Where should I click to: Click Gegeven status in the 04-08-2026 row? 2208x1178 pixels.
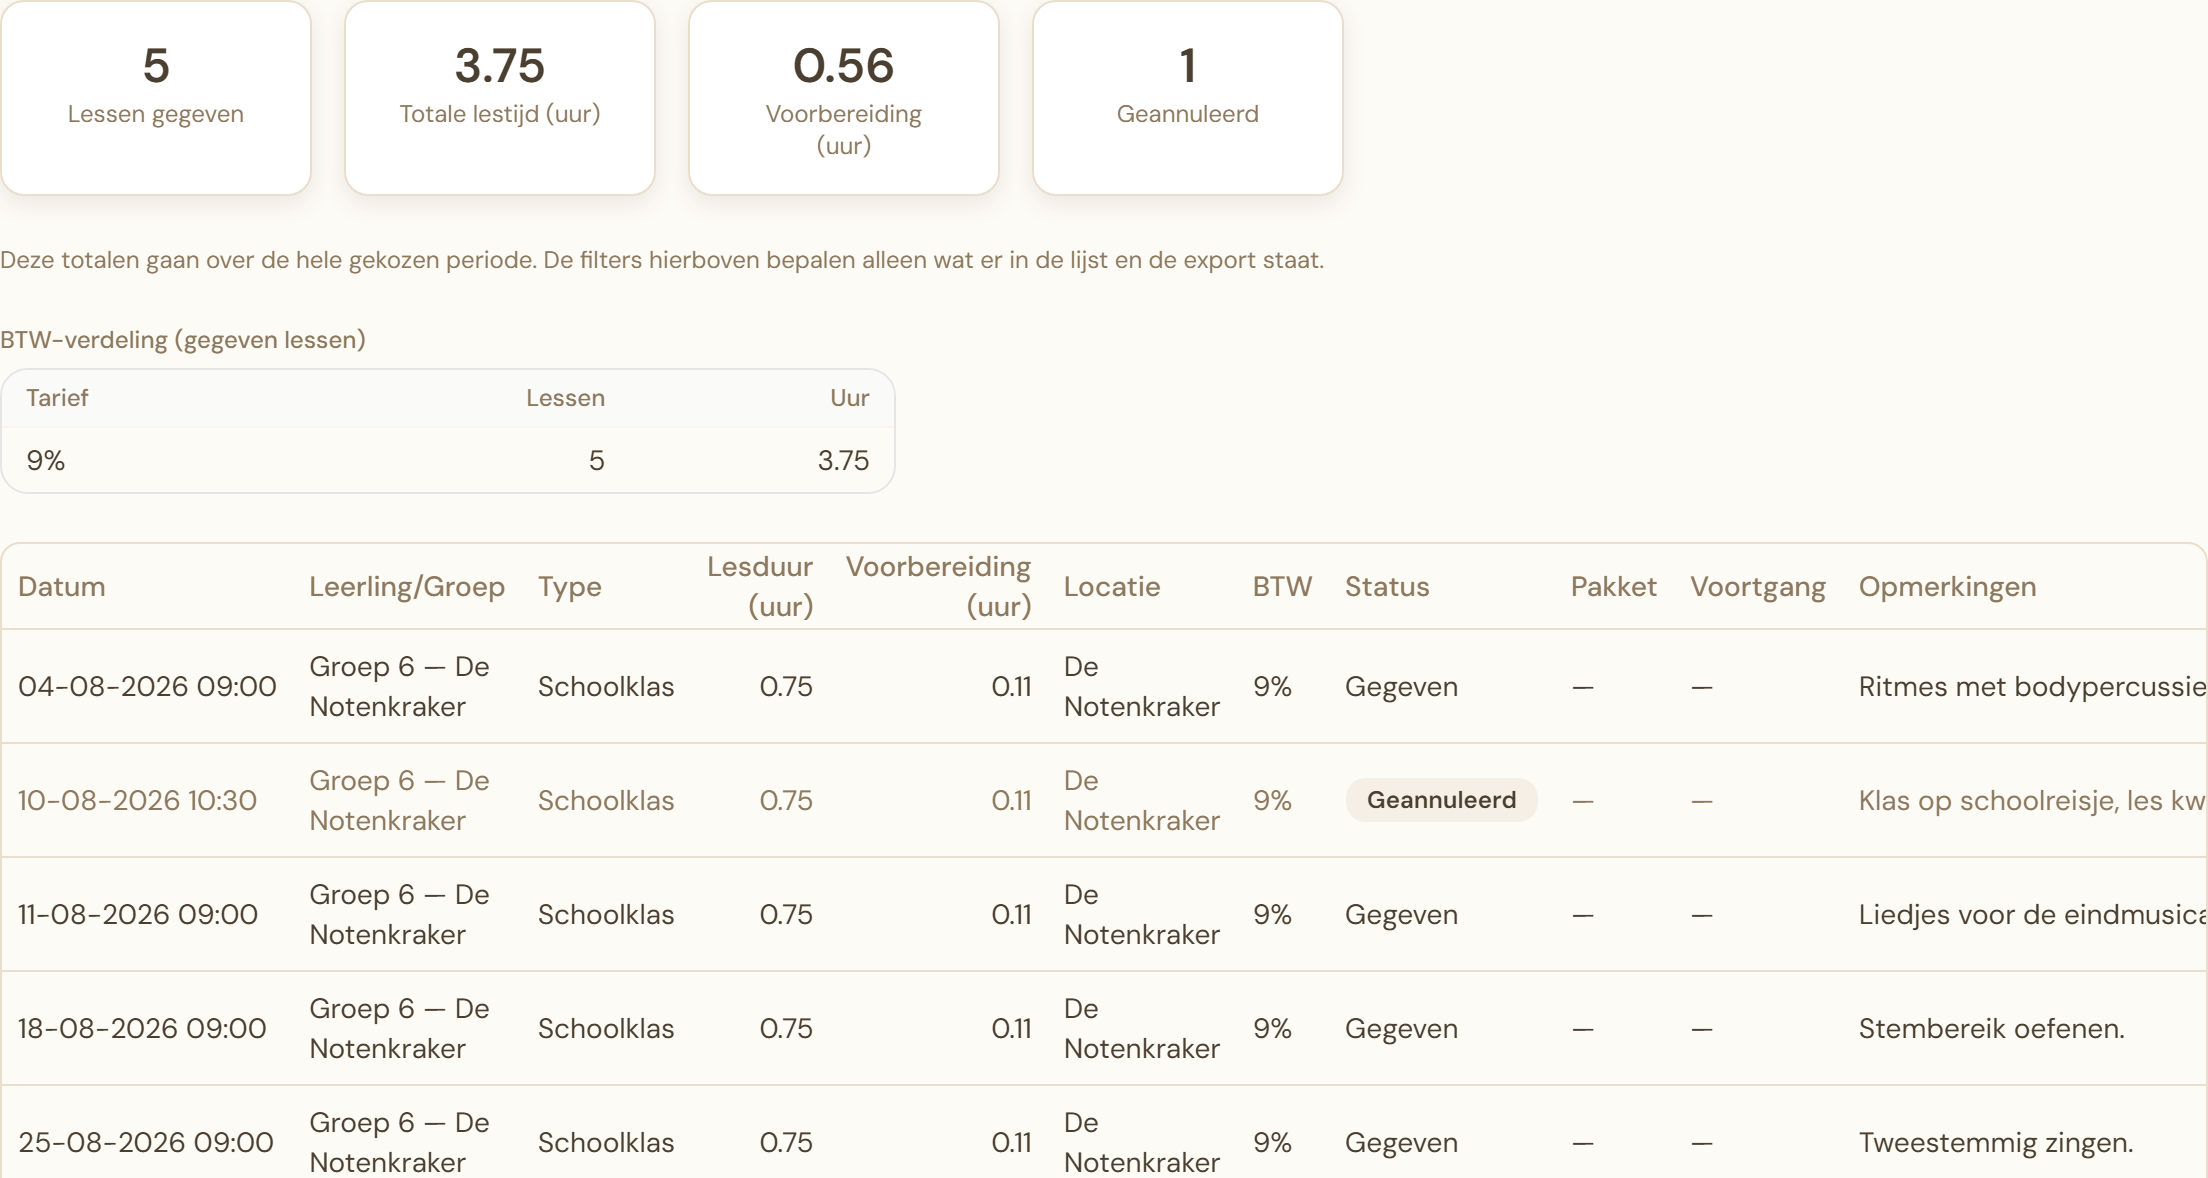pyautogui.click(x=1401, y=687)
